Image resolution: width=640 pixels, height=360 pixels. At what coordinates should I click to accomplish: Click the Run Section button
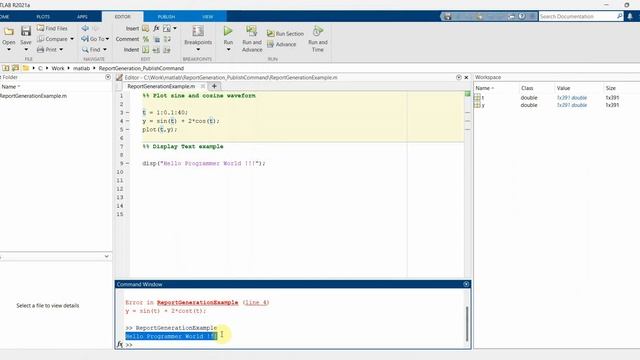coord(285,33)
